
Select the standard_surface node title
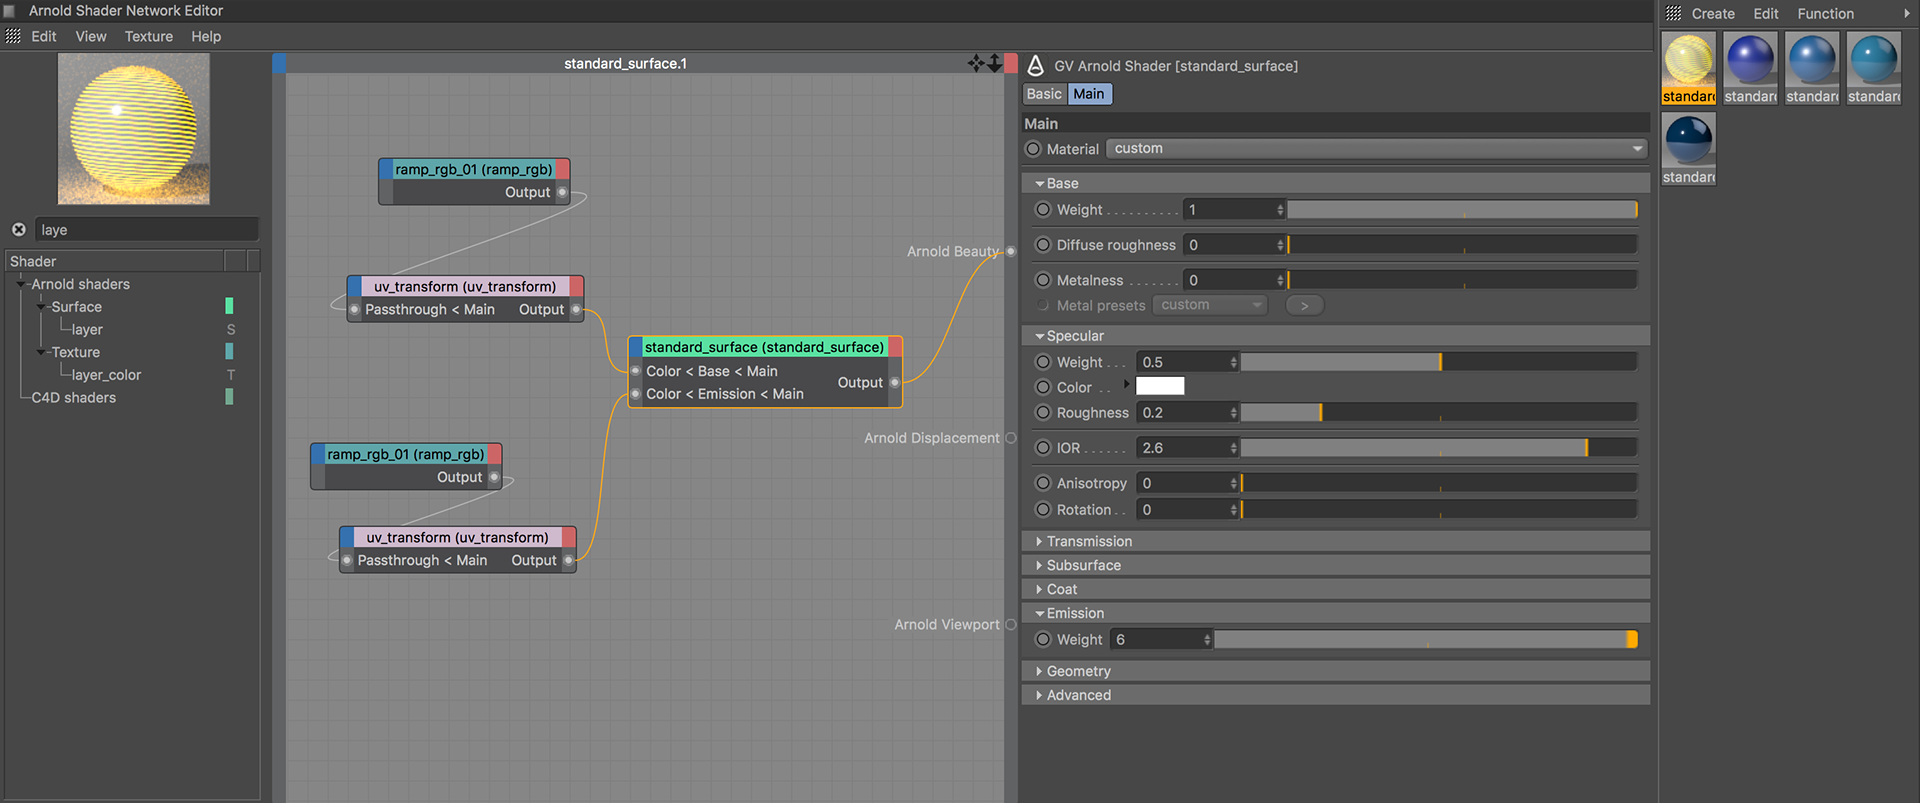764,347
